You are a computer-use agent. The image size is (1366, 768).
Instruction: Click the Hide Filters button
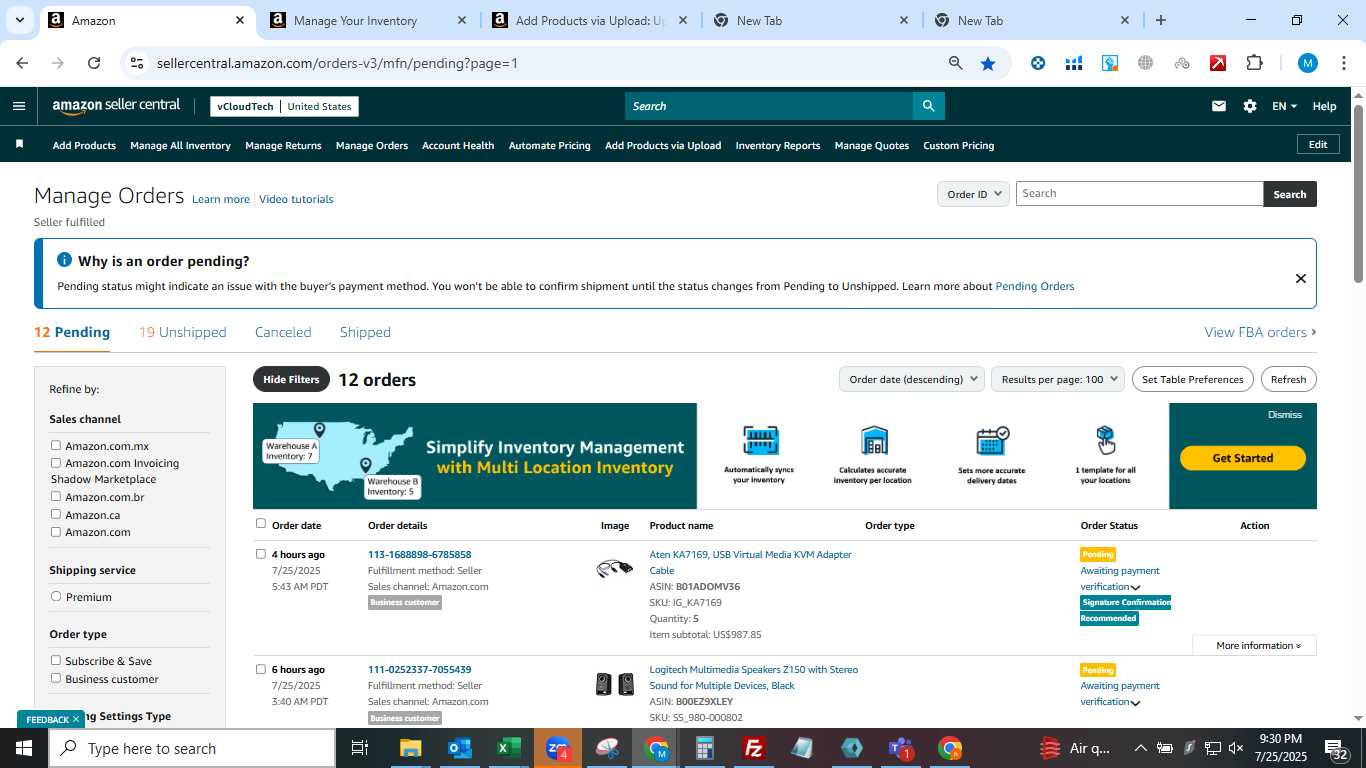pyautogui.click(x=291, y=379)
